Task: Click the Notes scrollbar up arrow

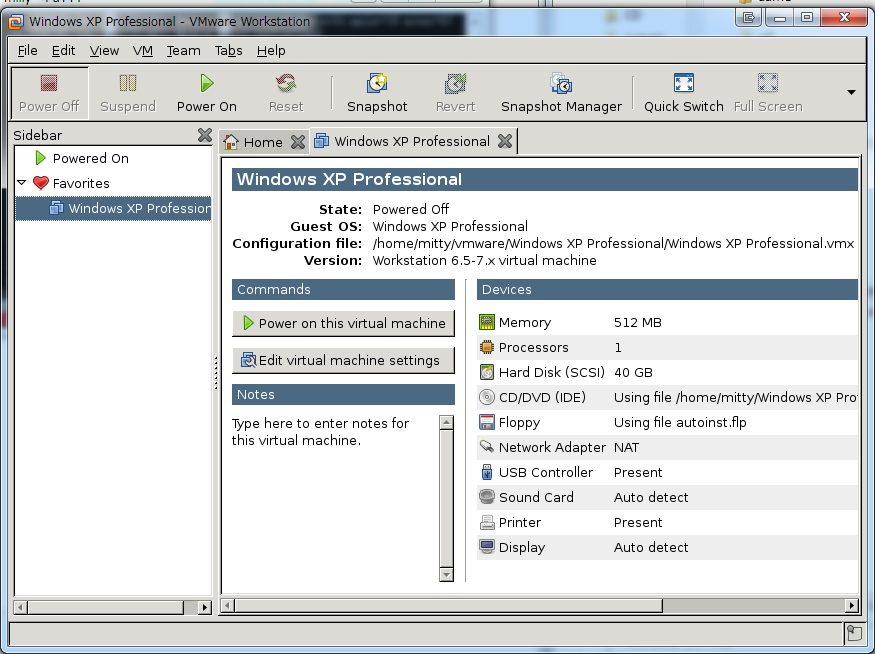Action: click(x=446, y=422)
